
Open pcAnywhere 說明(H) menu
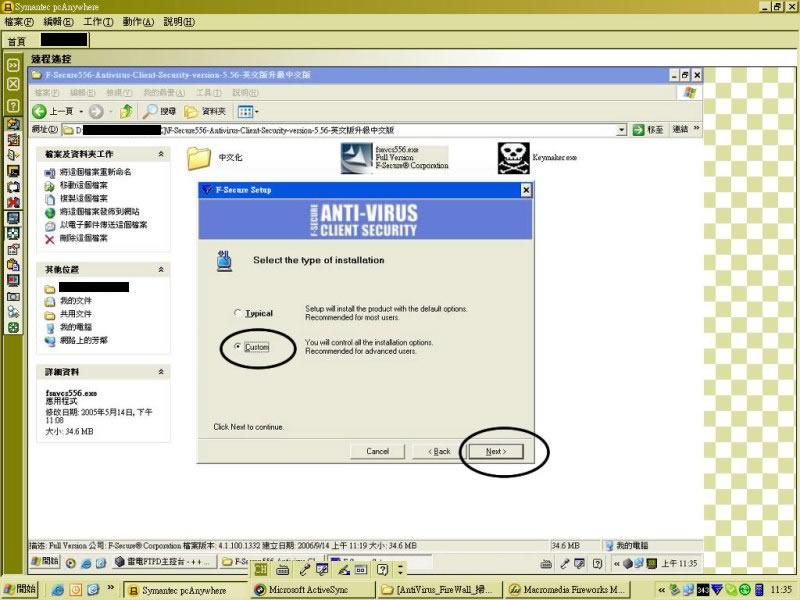pos(179,22)
